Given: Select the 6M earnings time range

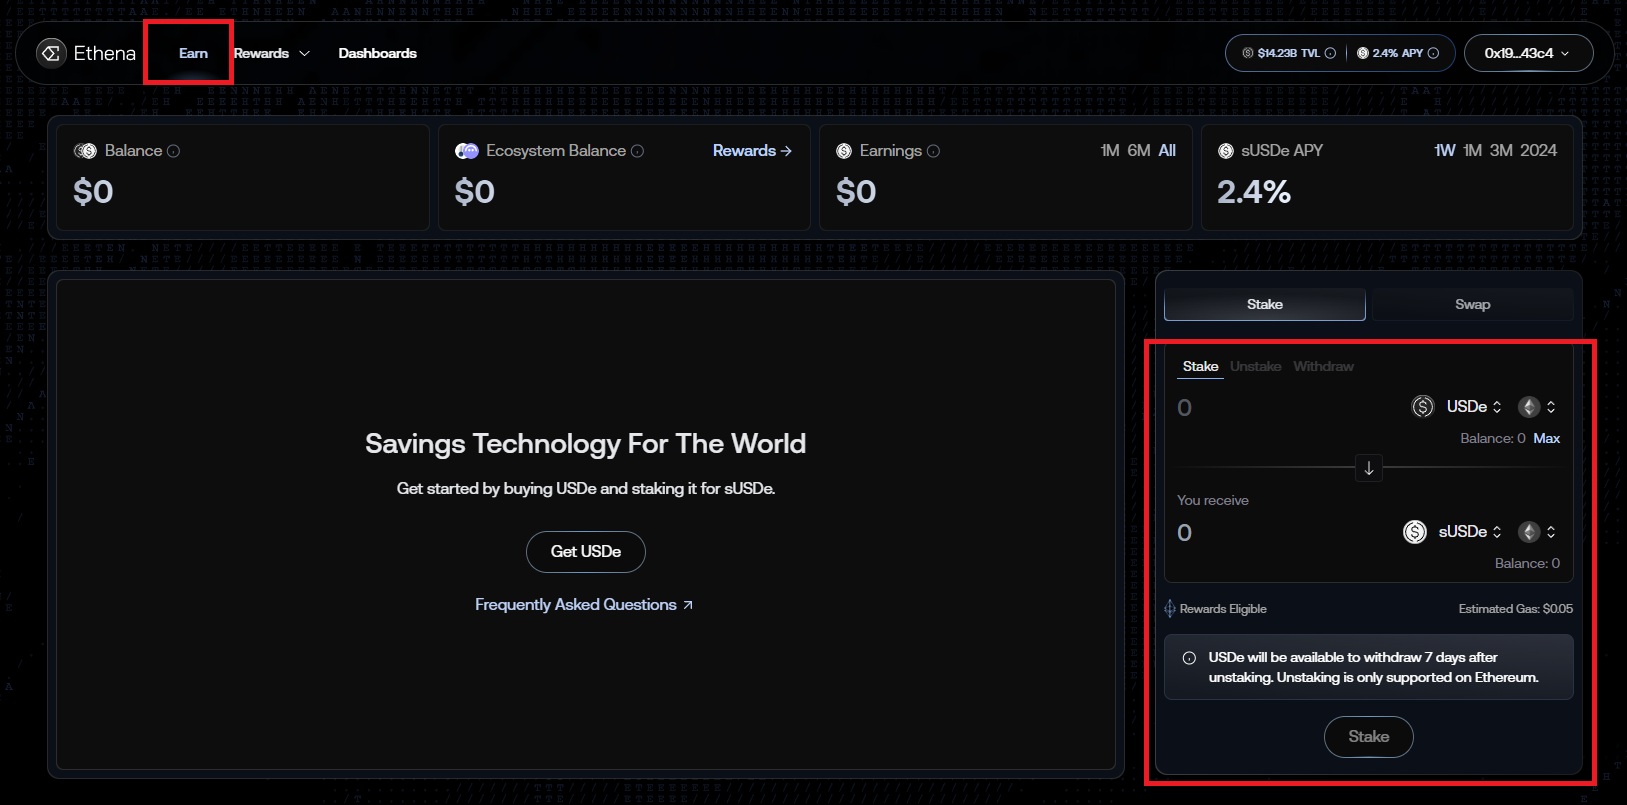Looking at the screenshot, I should click(x=1138, y=150).
